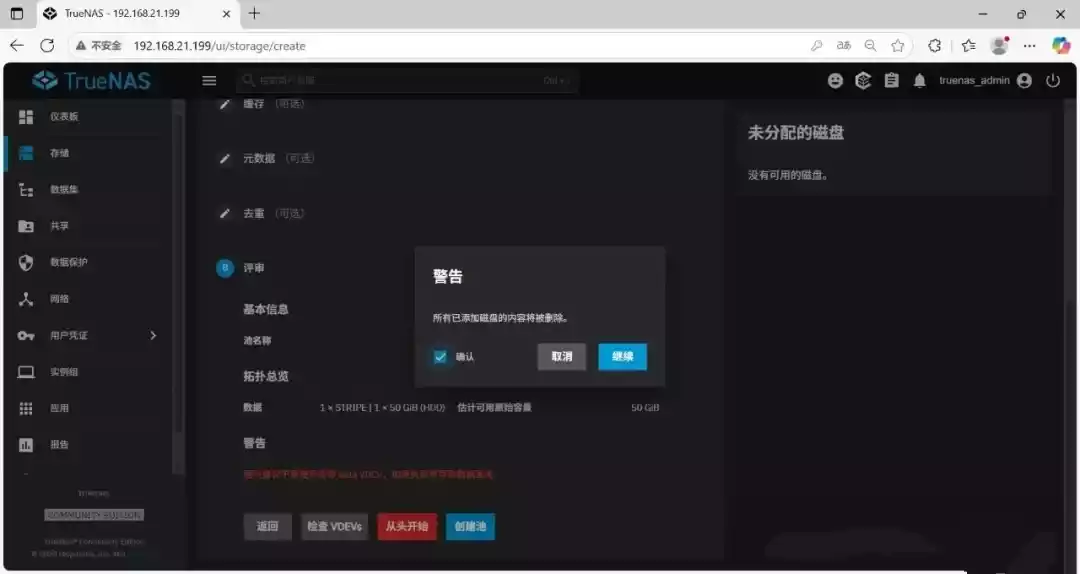The image size is (1080, 574).
Task: Select the TrueNAS - 192.168.21.199 tab
Action: (136, 14)
